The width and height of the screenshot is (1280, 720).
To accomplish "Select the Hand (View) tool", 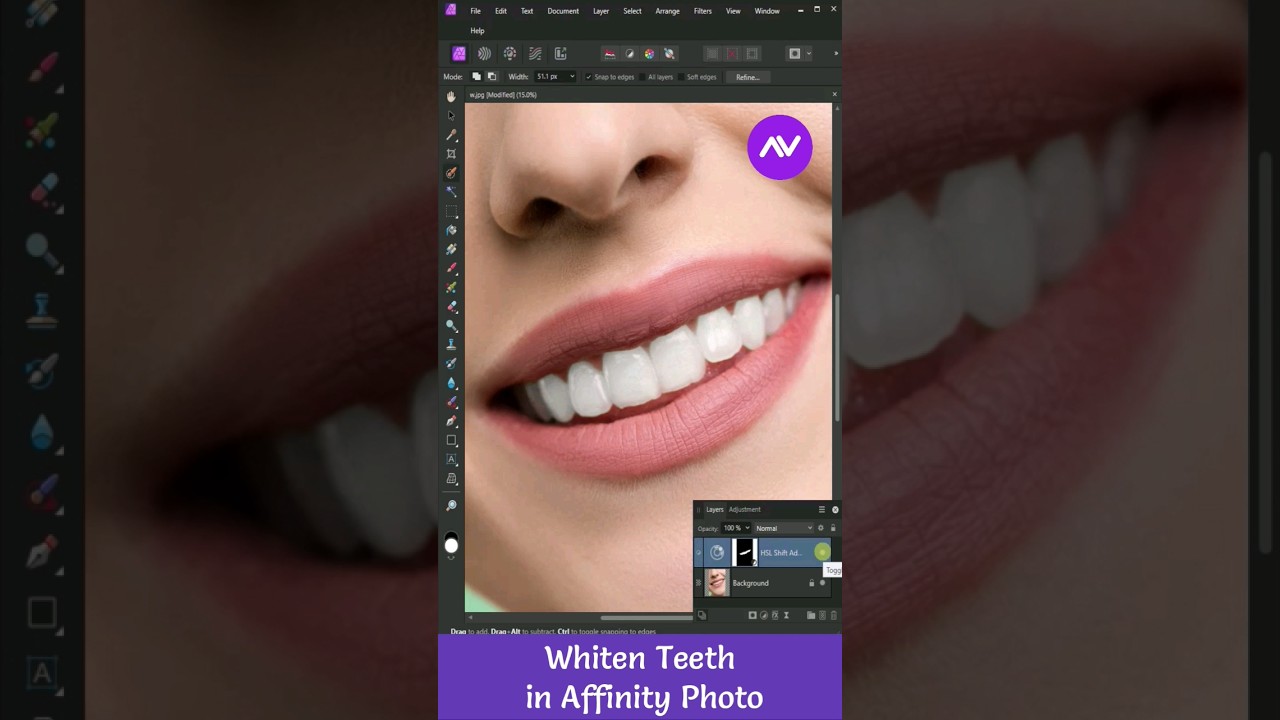I will 451,96.
